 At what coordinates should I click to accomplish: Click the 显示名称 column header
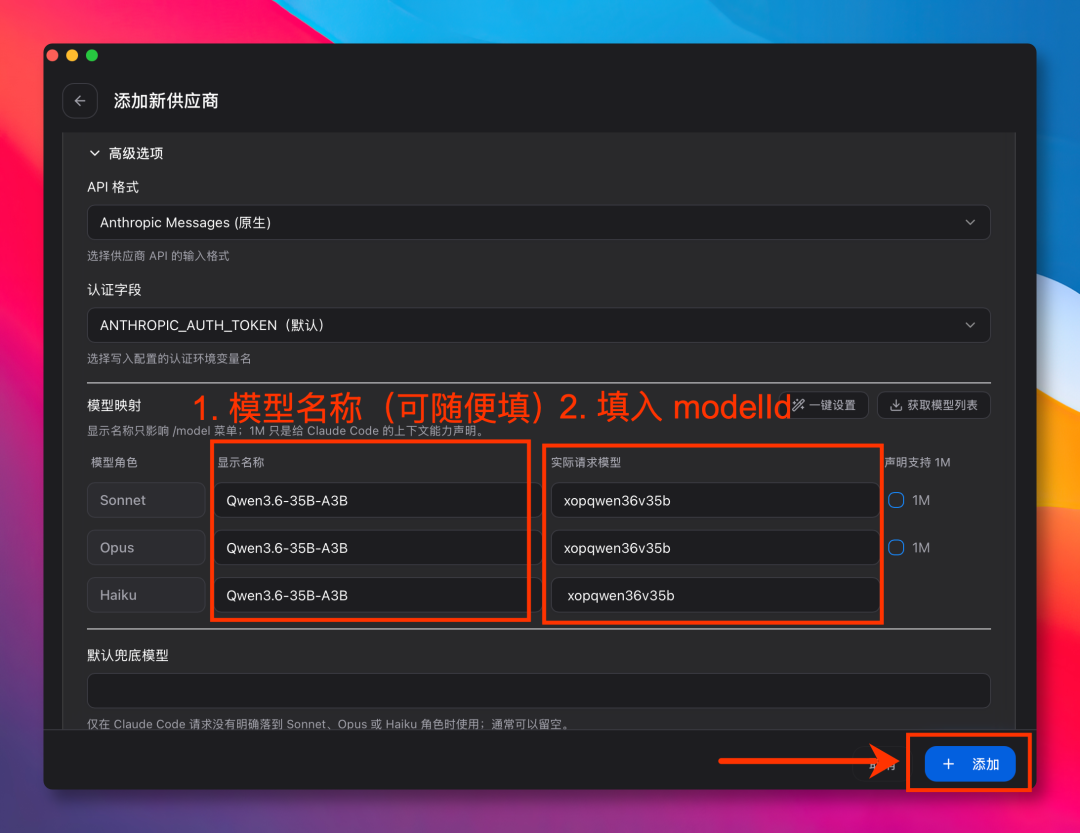click(x=241, y=462)
